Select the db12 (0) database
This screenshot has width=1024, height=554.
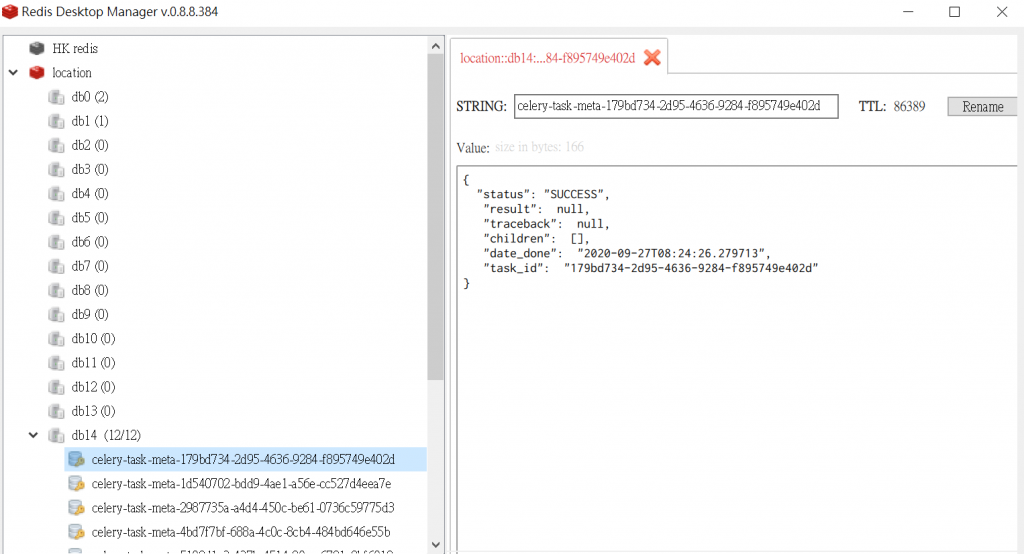pos(93,387)
